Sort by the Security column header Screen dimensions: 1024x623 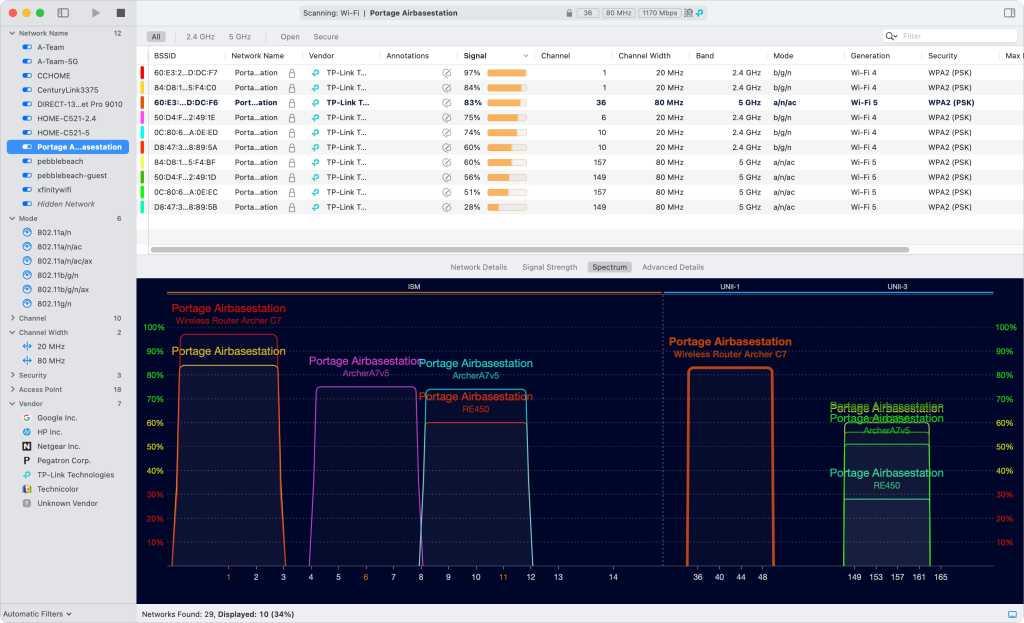(x=942, y=56)
